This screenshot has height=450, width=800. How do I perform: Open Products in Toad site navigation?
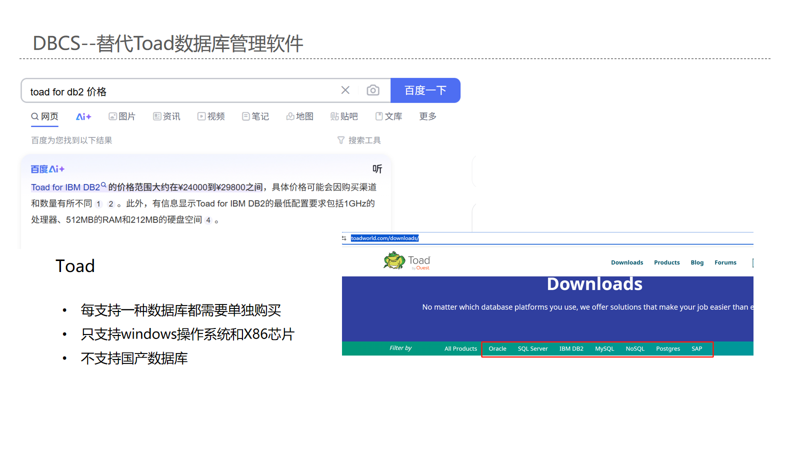(667, 263)
